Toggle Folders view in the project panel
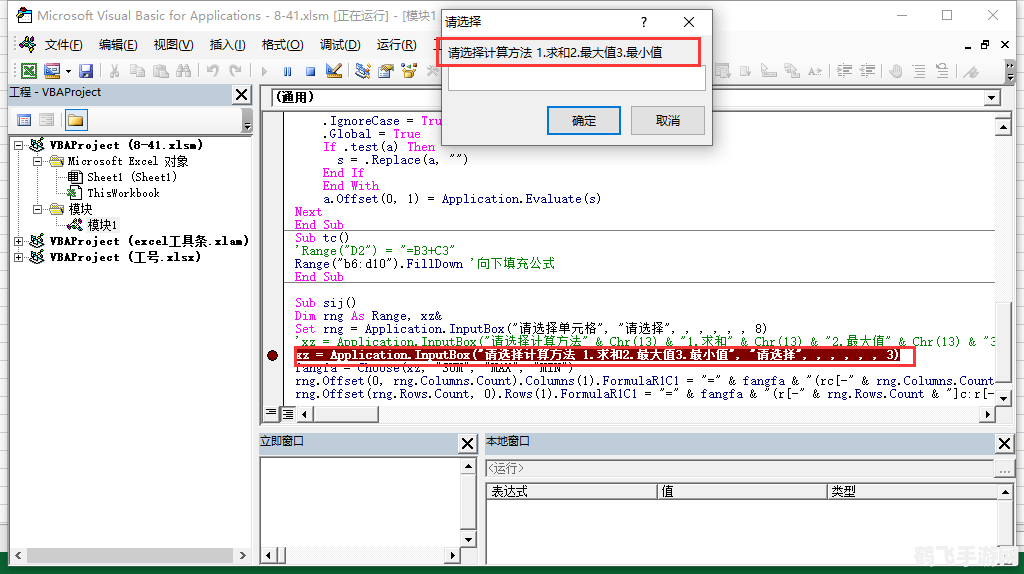This screenshot has height=574, width=1024. coord(76,120)
